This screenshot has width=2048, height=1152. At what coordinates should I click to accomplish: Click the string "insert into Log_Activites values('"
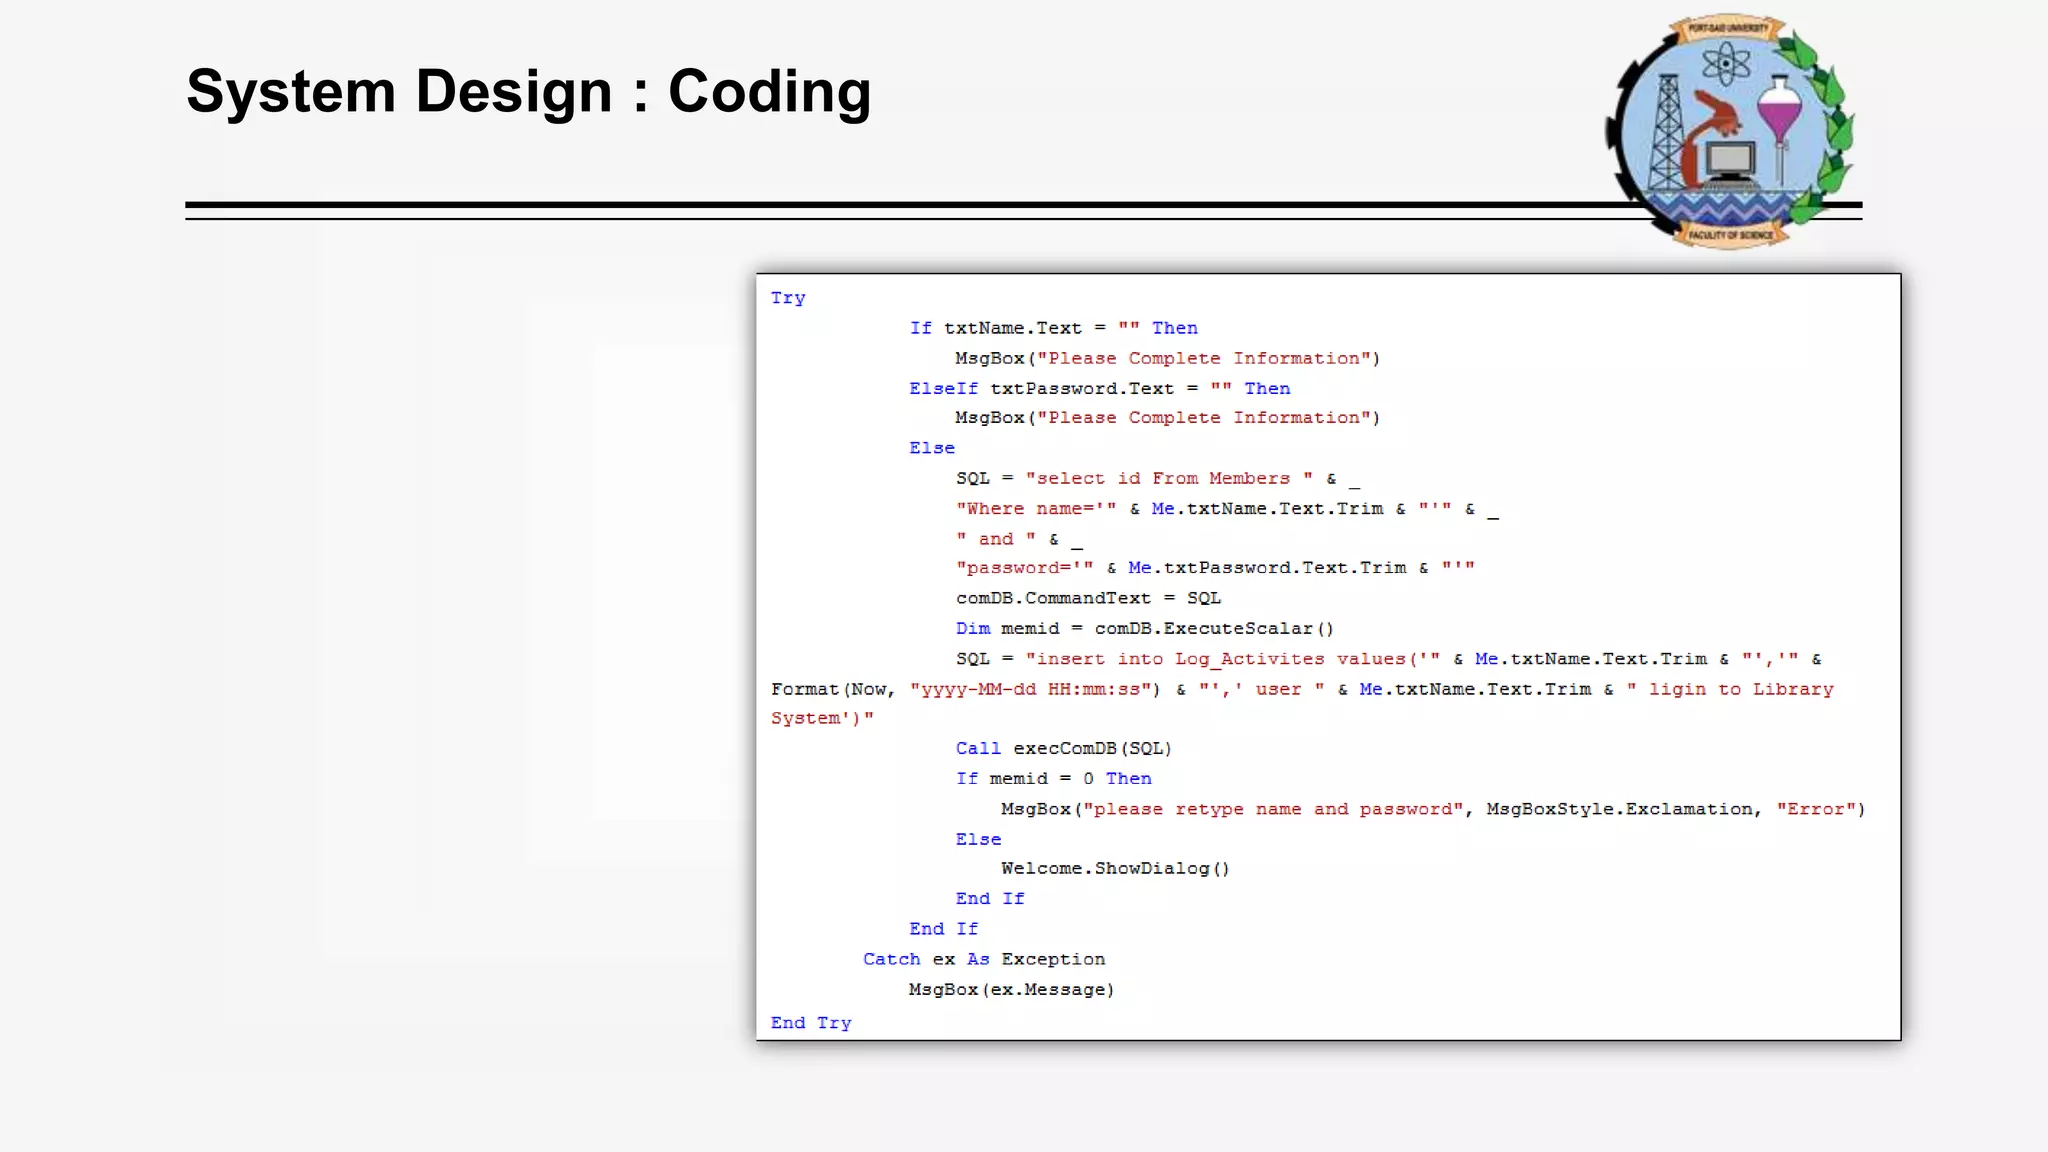[1233, 659]
